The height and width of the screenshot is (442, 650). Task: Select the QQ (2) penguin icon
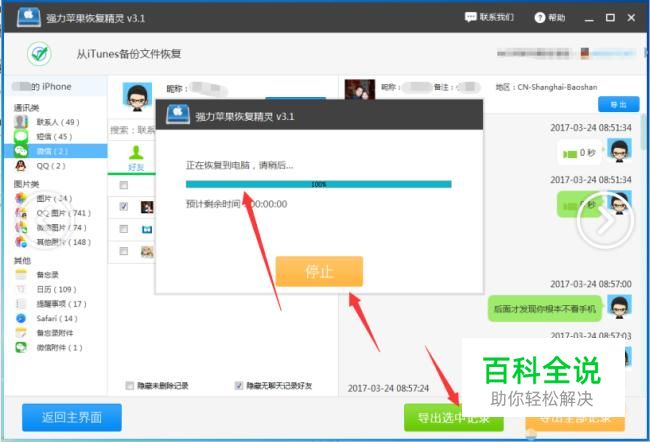(21, 166)
